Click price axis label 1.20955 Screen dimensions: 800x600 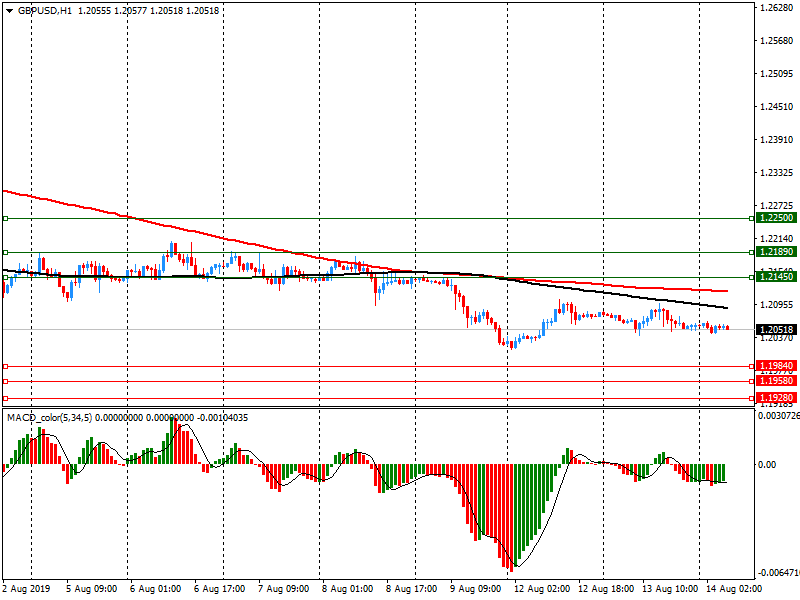tap(777, 305)
